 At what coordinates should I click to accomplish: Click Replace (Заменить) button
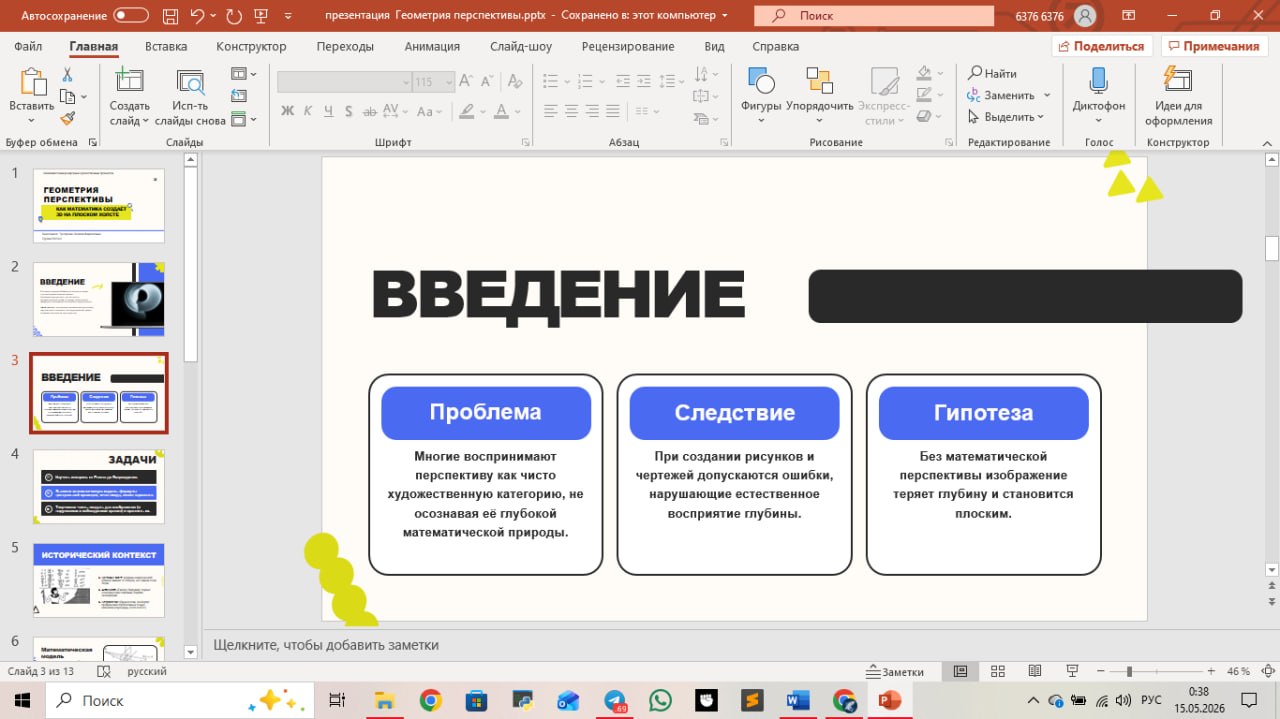tap(1002, 95)
